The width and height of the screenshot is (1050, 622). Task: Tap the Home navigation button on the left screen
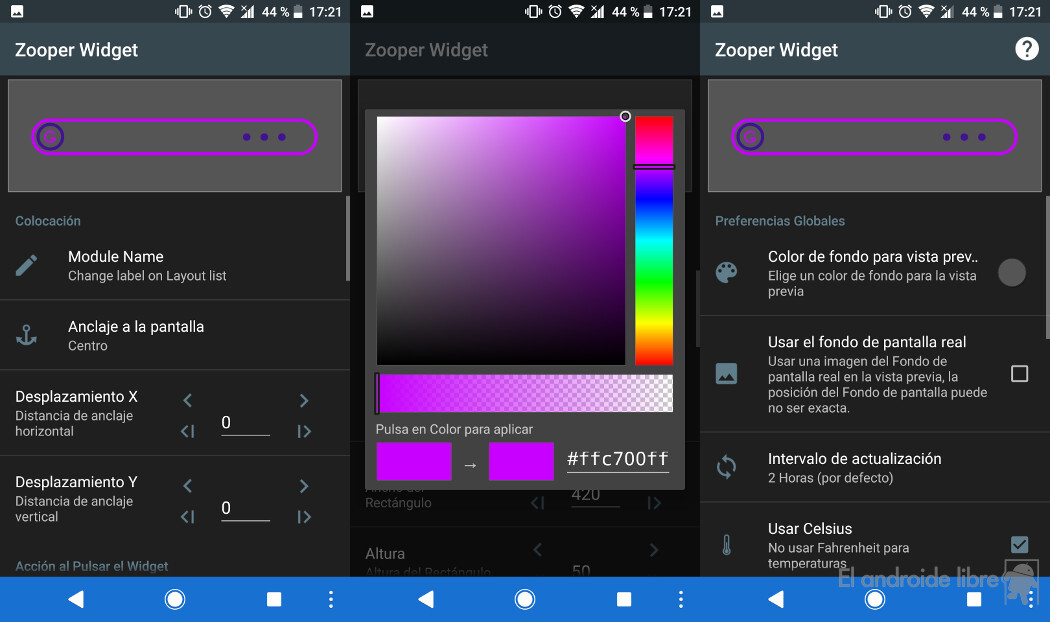pos(175,599)
